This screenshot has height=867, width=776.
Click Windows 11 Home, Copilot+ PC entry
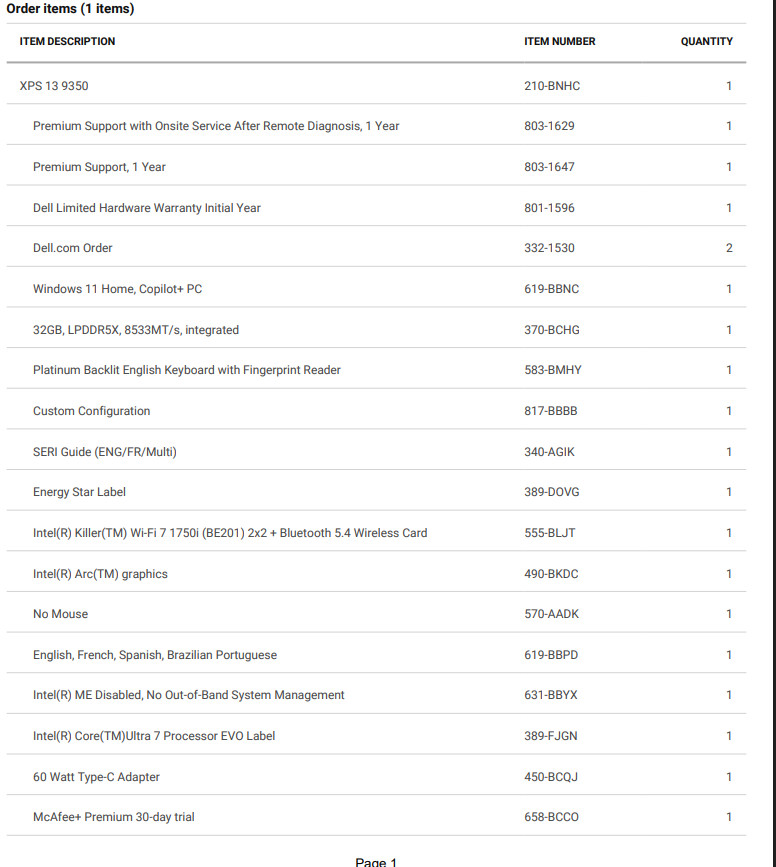(x=117, y=289)
